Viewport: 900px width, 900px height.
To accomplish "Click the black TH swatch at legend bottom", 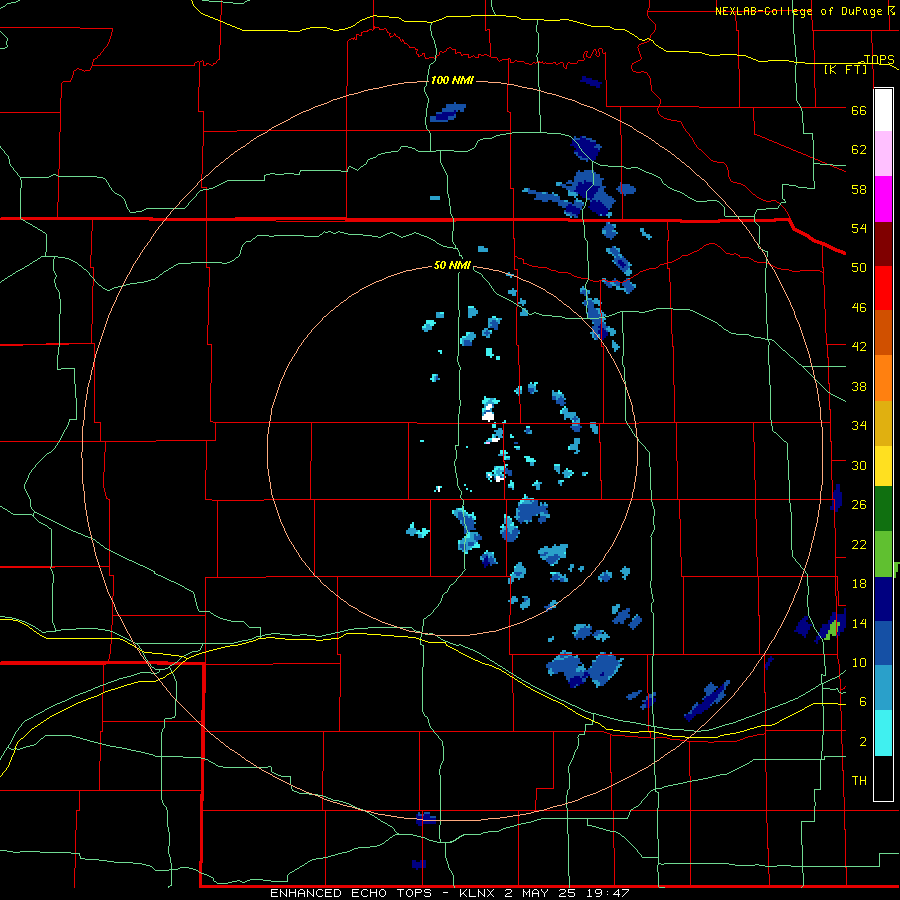I will tap(883, 778).
